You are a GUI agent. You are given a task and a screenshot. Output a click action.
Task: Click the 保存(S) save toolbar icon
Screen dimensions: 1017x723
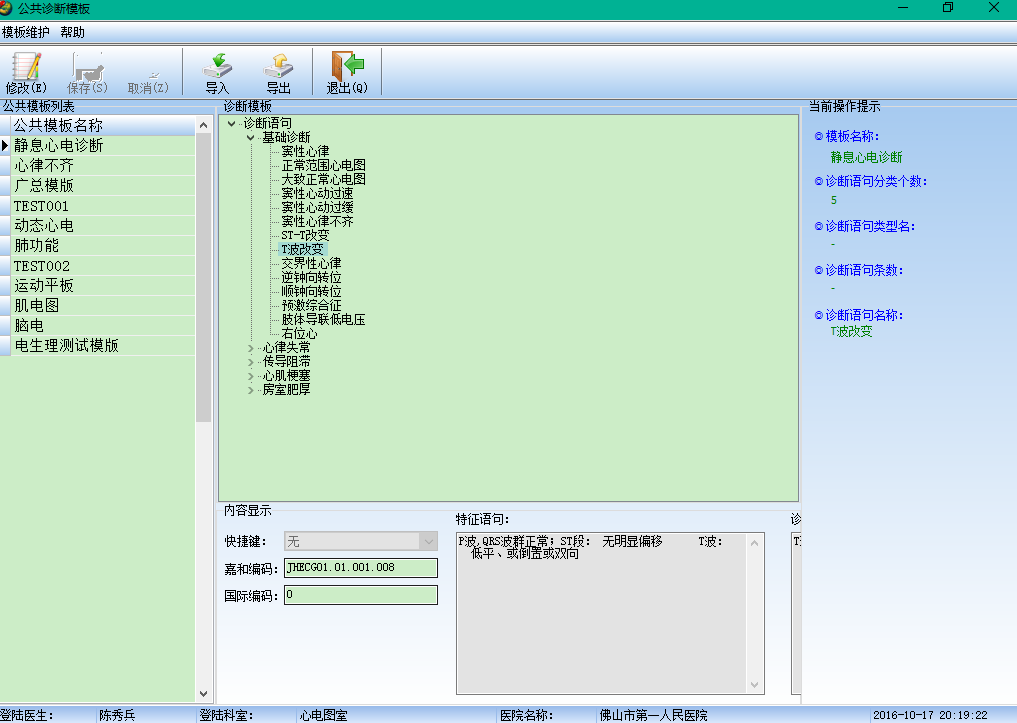coord(87,67)
